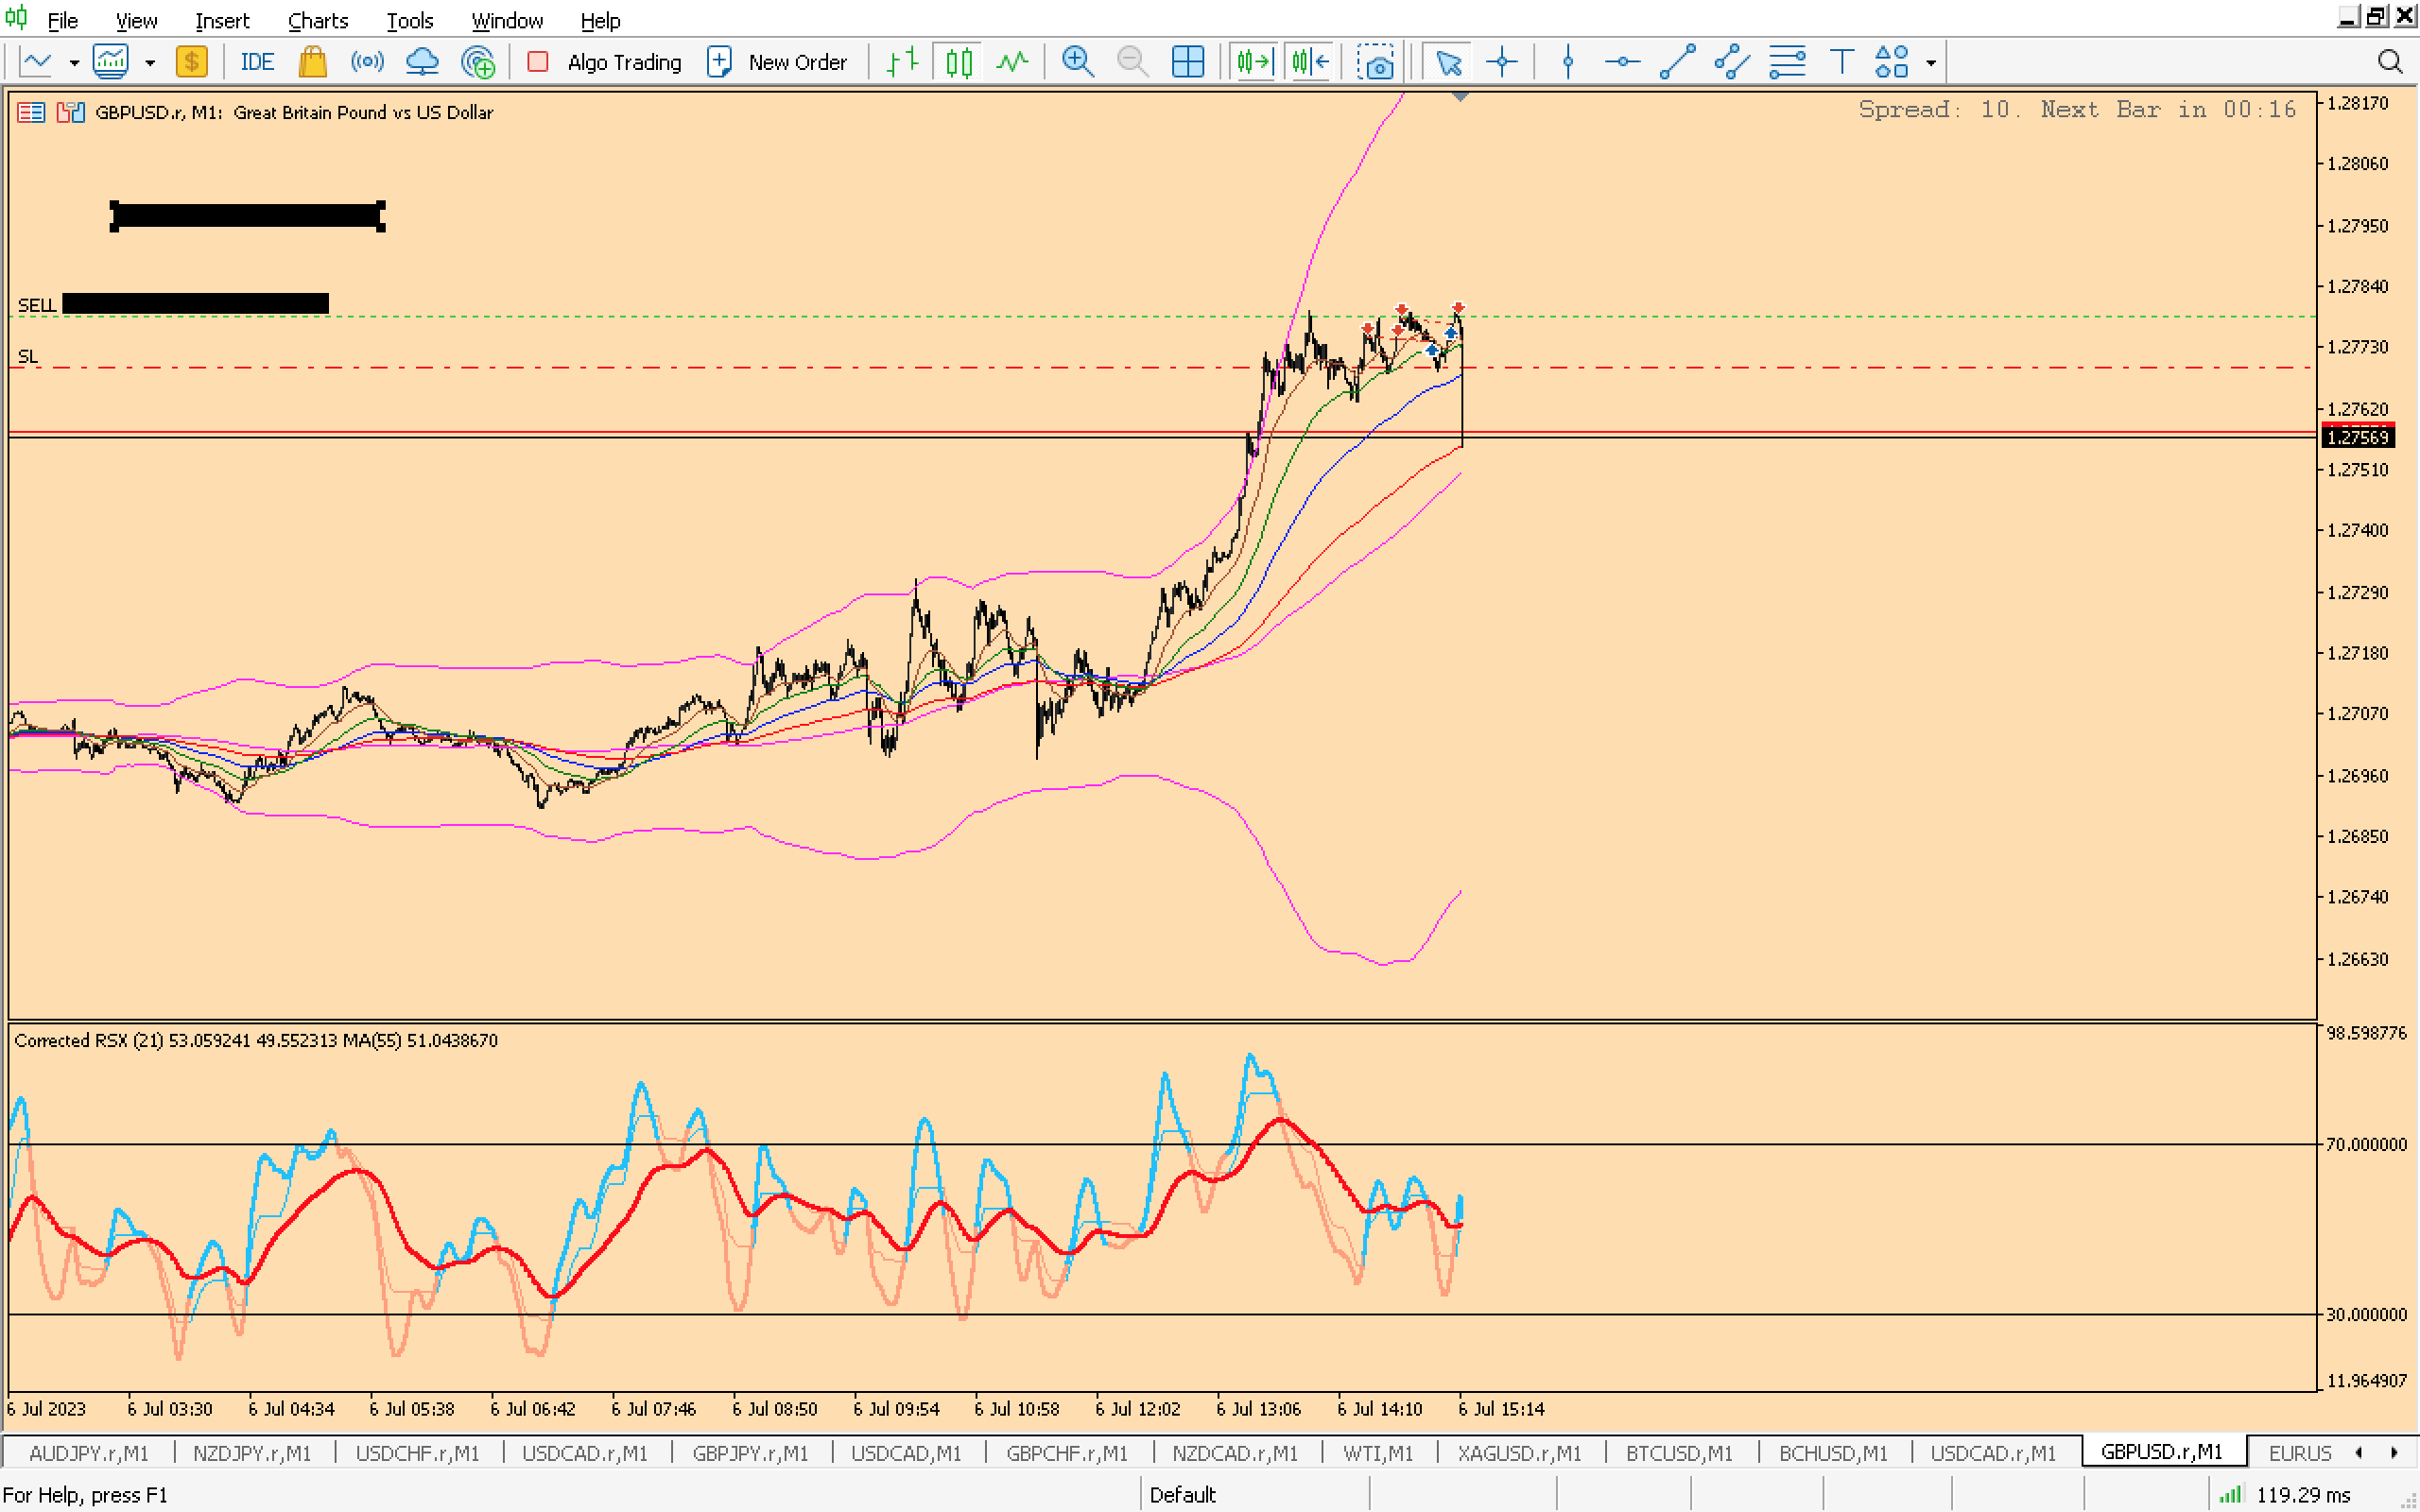Select the crosshair cursor tool
The width and height of the screenshot is (2420, 1512).
point(1501,62)
